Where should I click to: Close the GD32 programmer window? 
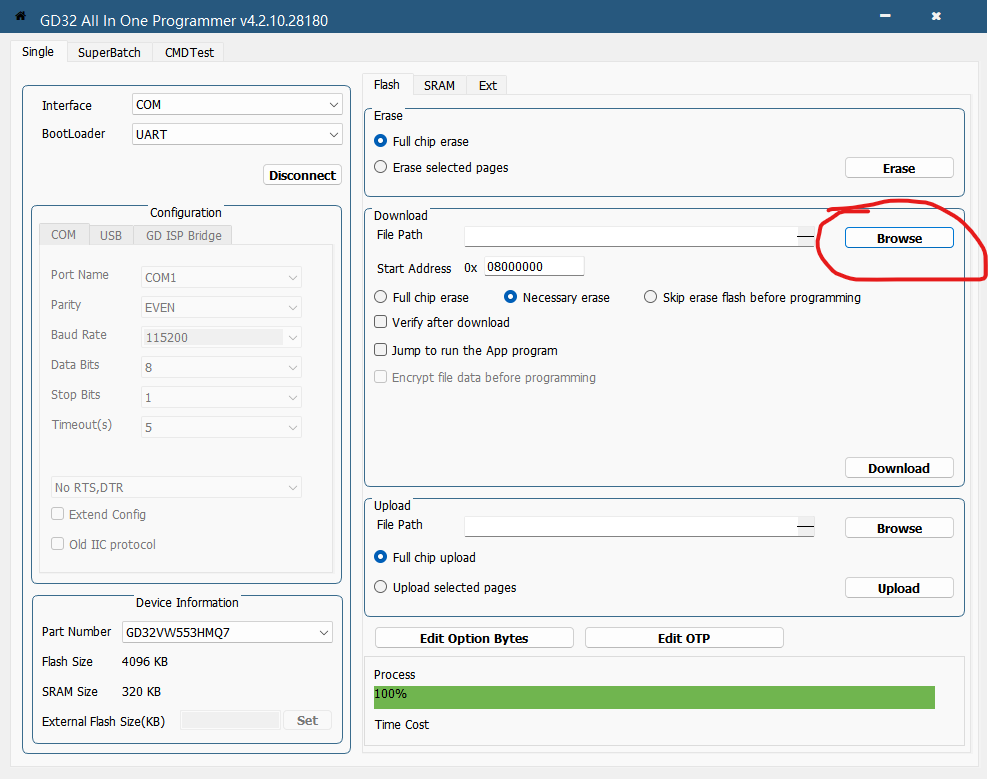[x=936, y=17]
